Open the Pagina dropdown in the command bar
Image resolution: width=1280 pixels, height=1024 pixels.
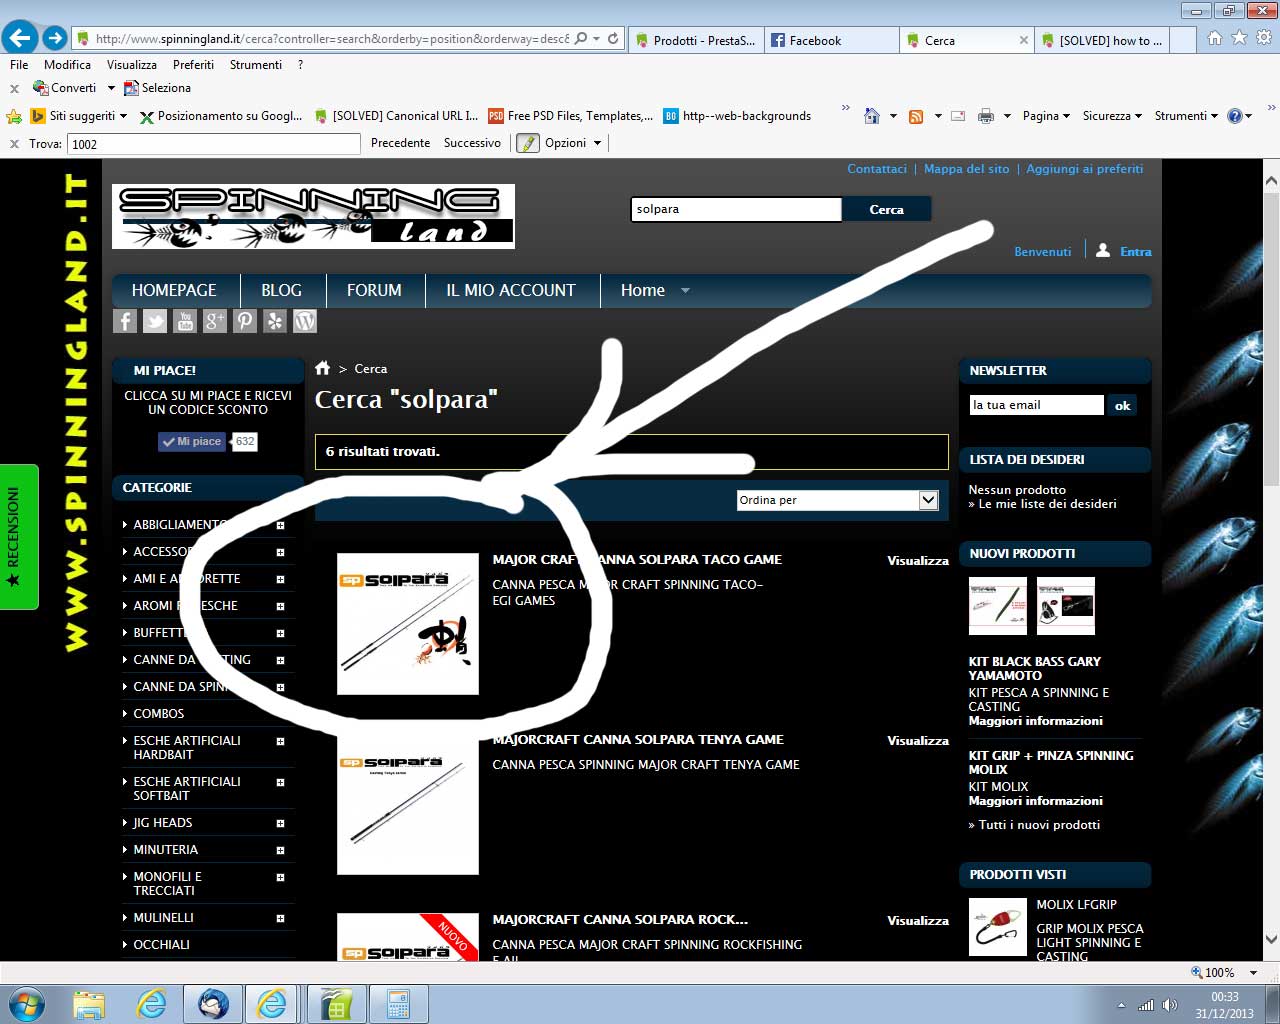tap(1046, 116)
